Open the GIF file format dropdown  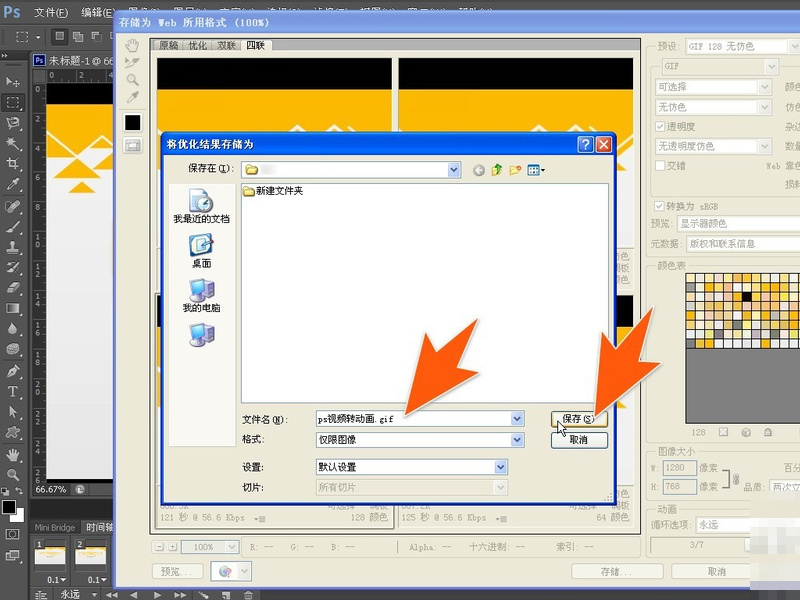click(771, 66)
